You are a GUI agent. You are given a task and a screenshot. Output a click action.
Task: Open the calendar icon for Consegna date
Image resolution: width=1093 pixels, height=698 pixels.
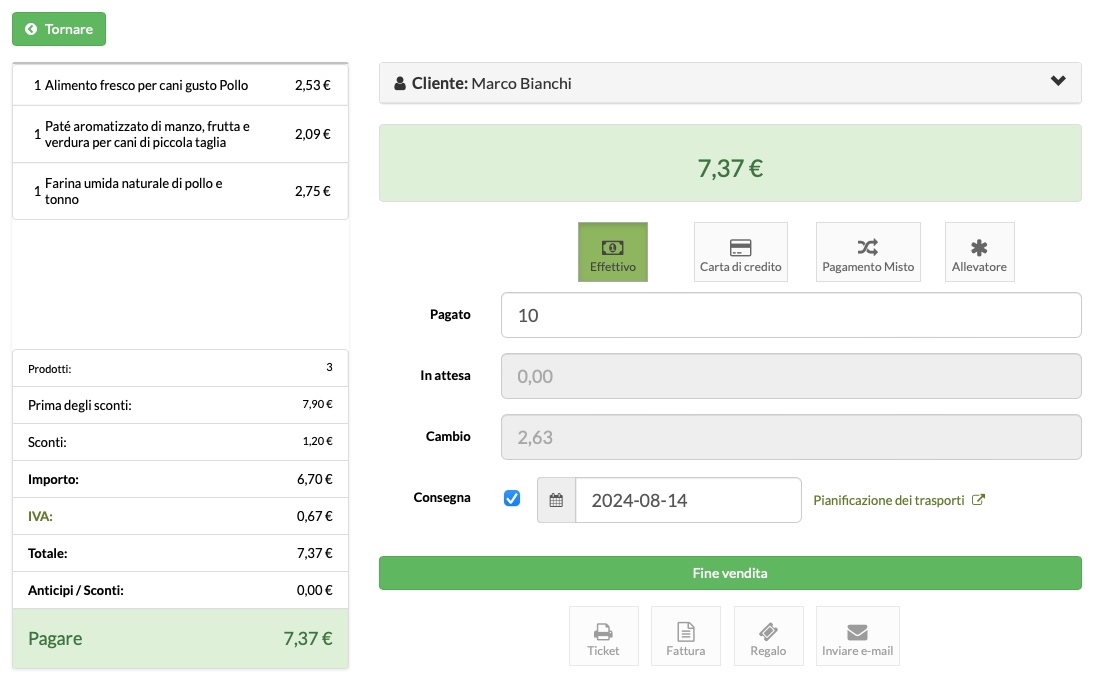click(556, 500)
